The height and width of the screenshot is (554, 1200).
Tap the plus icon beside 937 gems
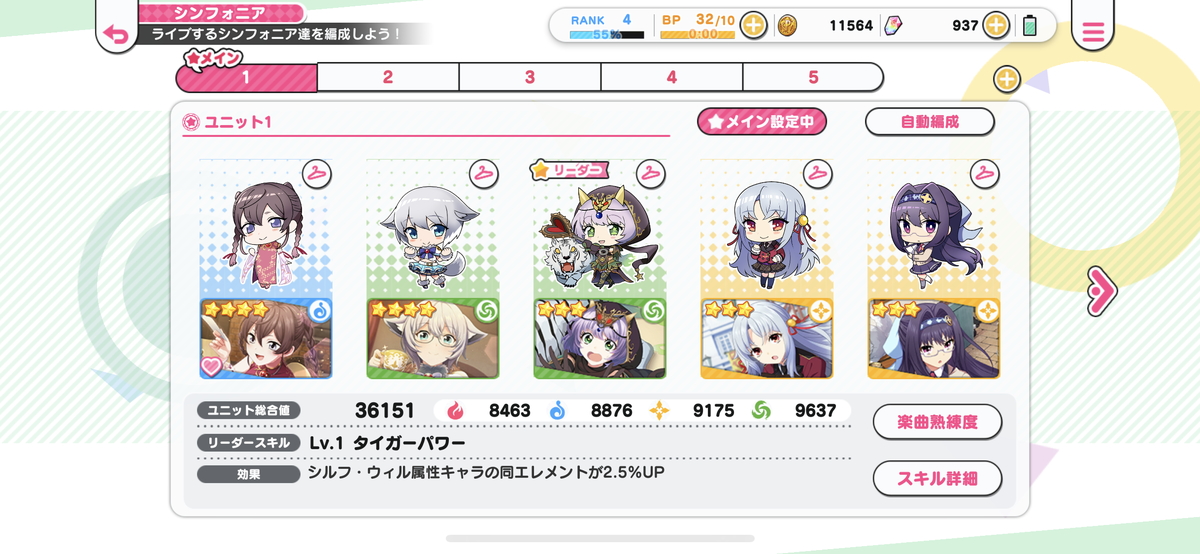[x=996, y=25]
